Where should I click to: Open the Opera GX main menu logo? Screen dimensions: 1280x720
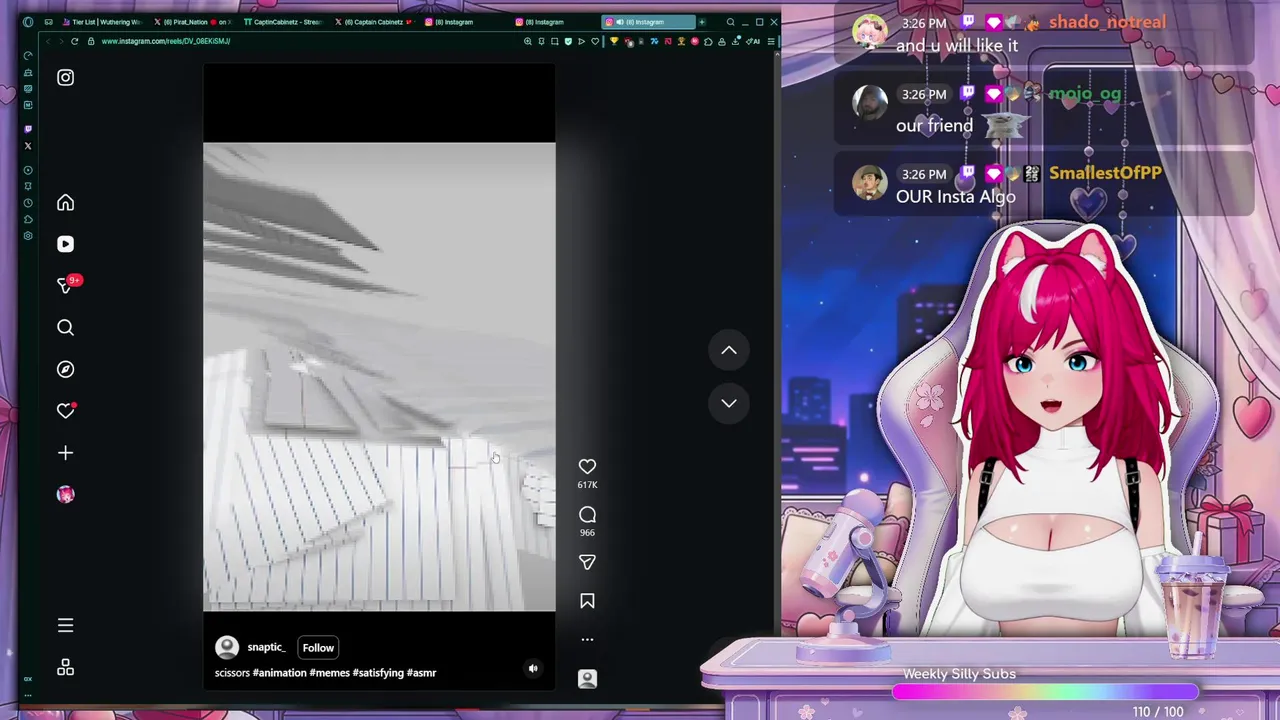(28, 22)
